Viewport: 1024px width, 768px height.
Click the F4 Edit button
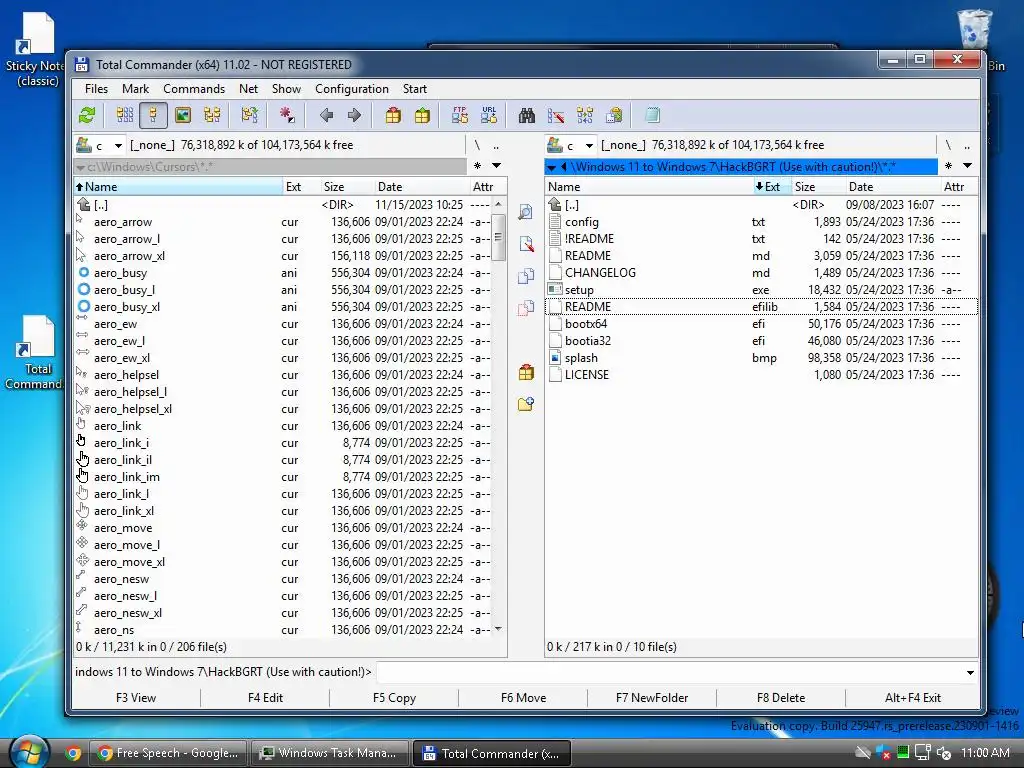265,697
